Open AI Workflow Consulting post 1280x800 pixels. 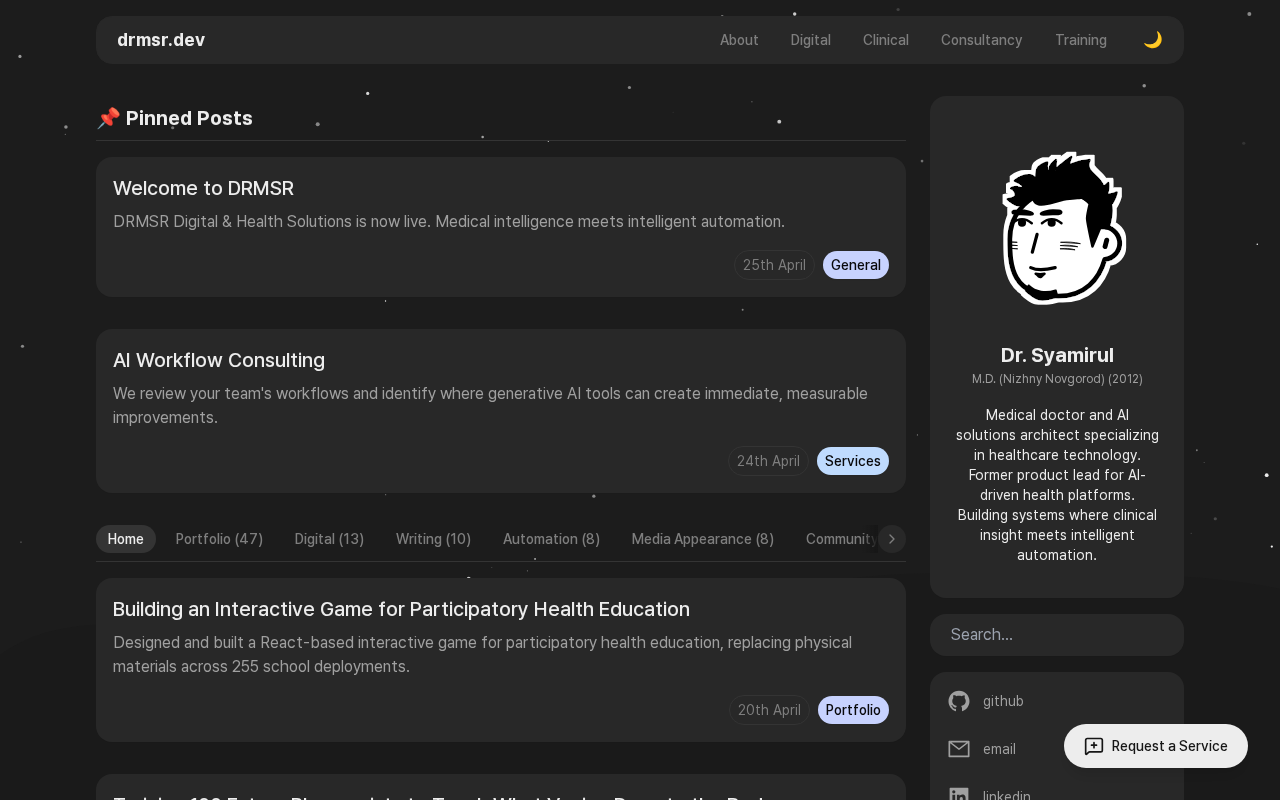click(x=219, y=360)
